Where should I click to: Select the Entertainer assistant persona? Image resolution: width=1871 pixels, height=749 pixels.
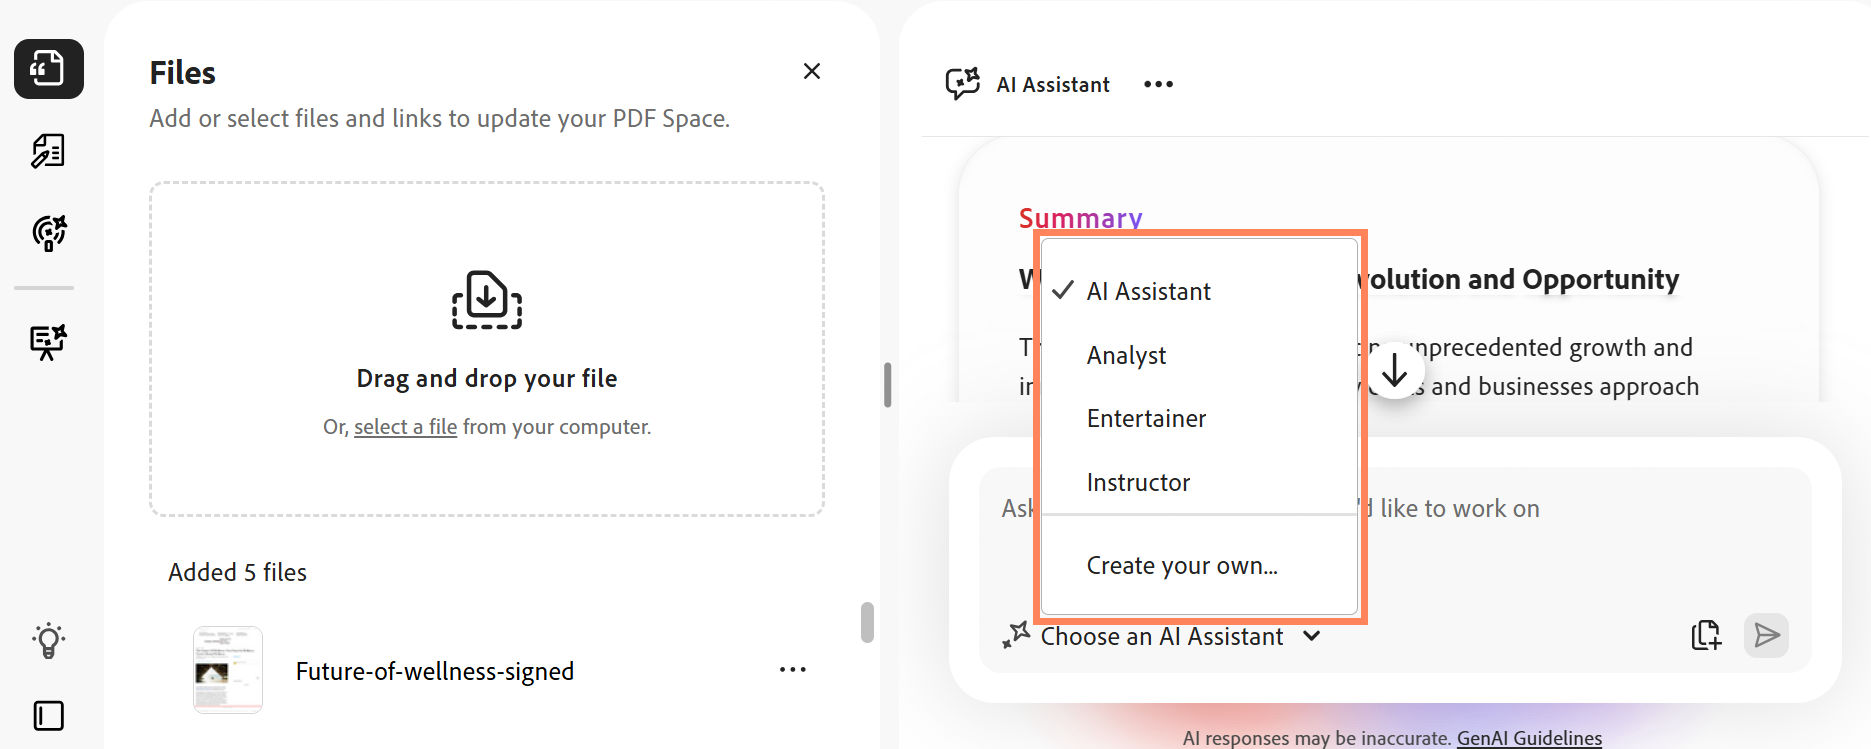(x=1146, y=418)
